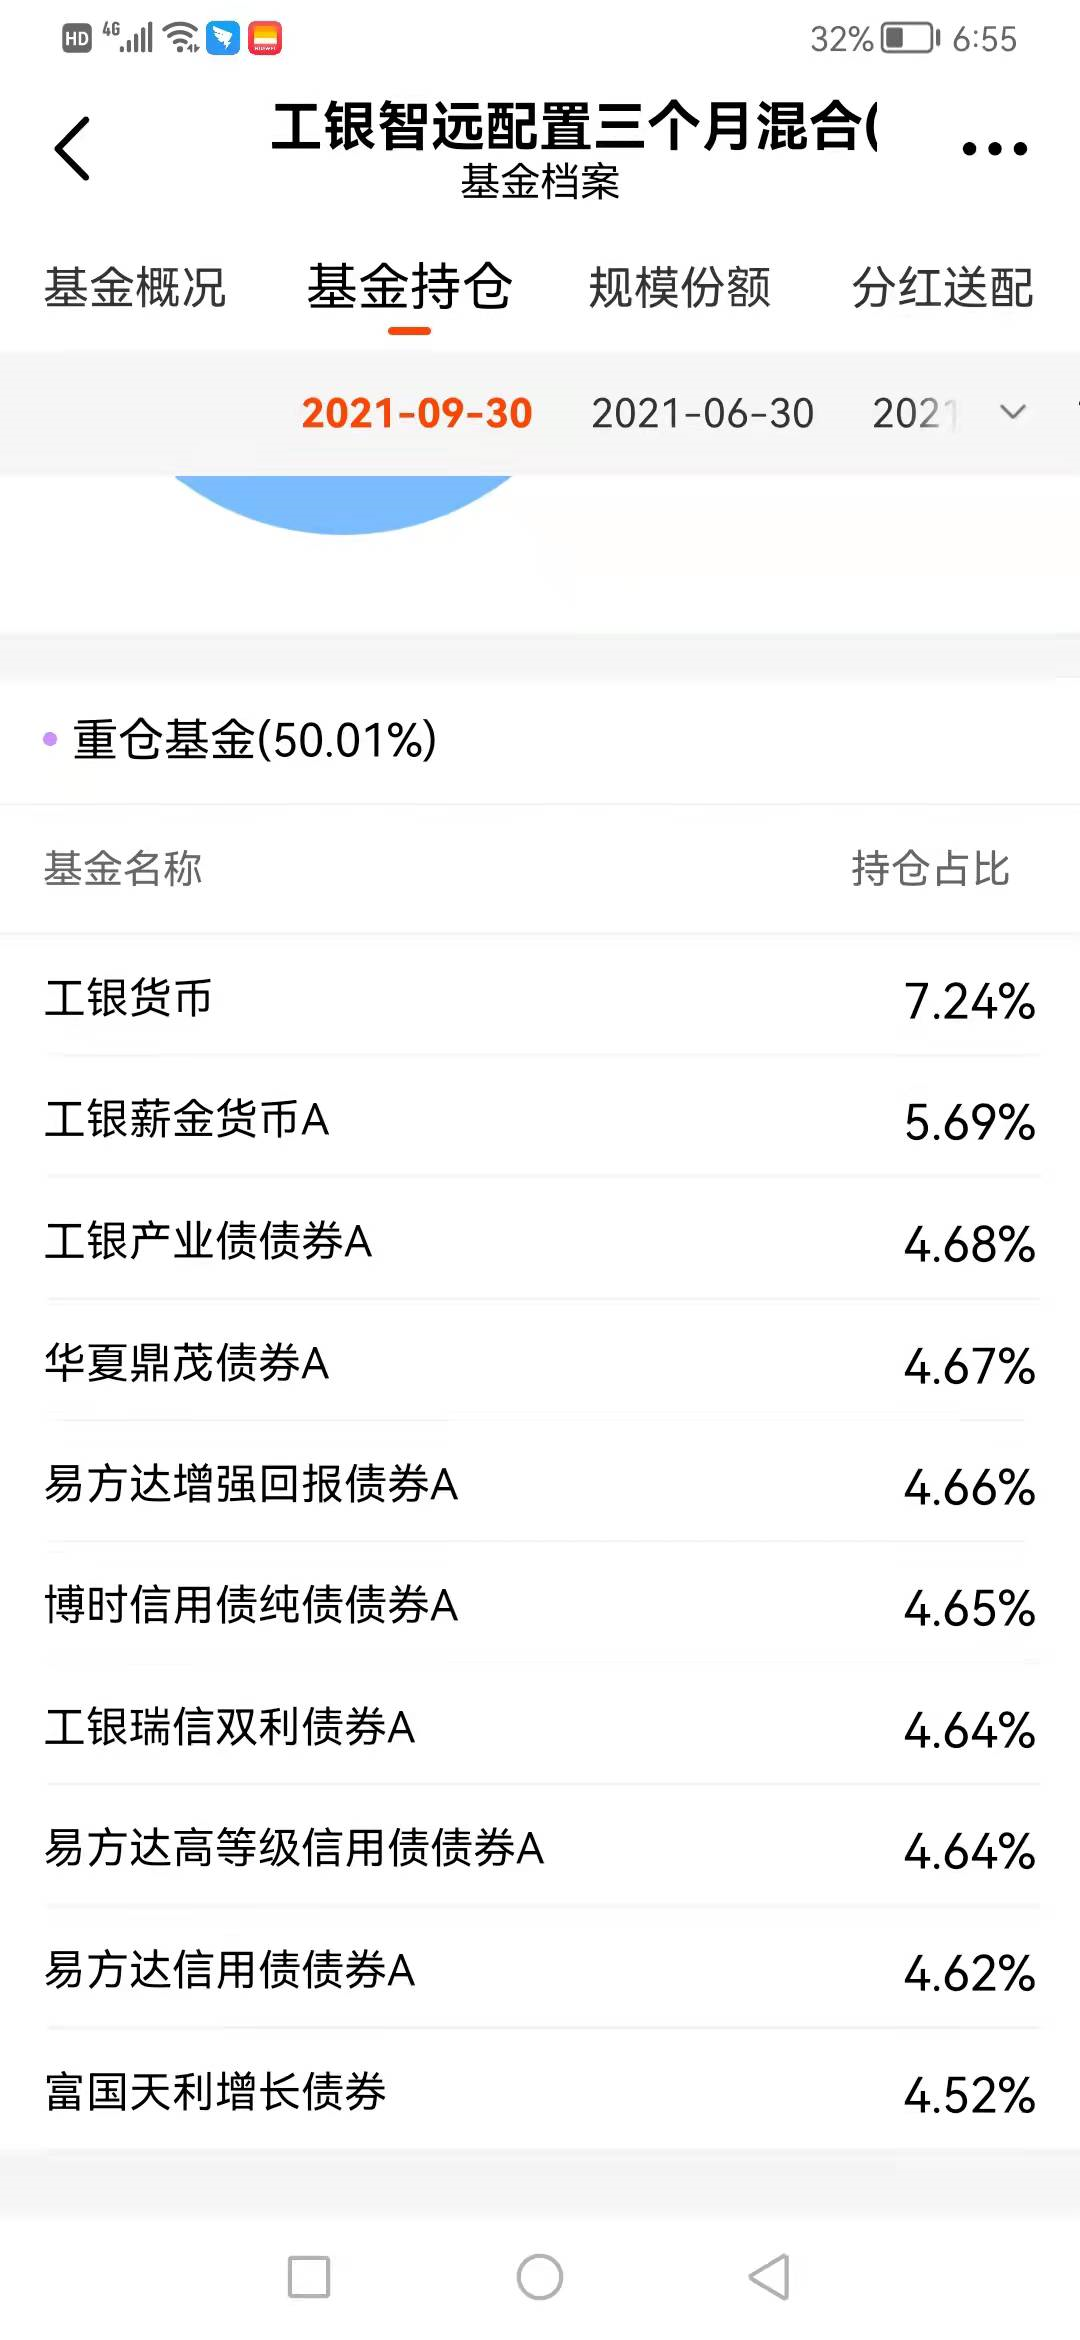
Task: Tap the battery status icon
Action: click(910, 39)
